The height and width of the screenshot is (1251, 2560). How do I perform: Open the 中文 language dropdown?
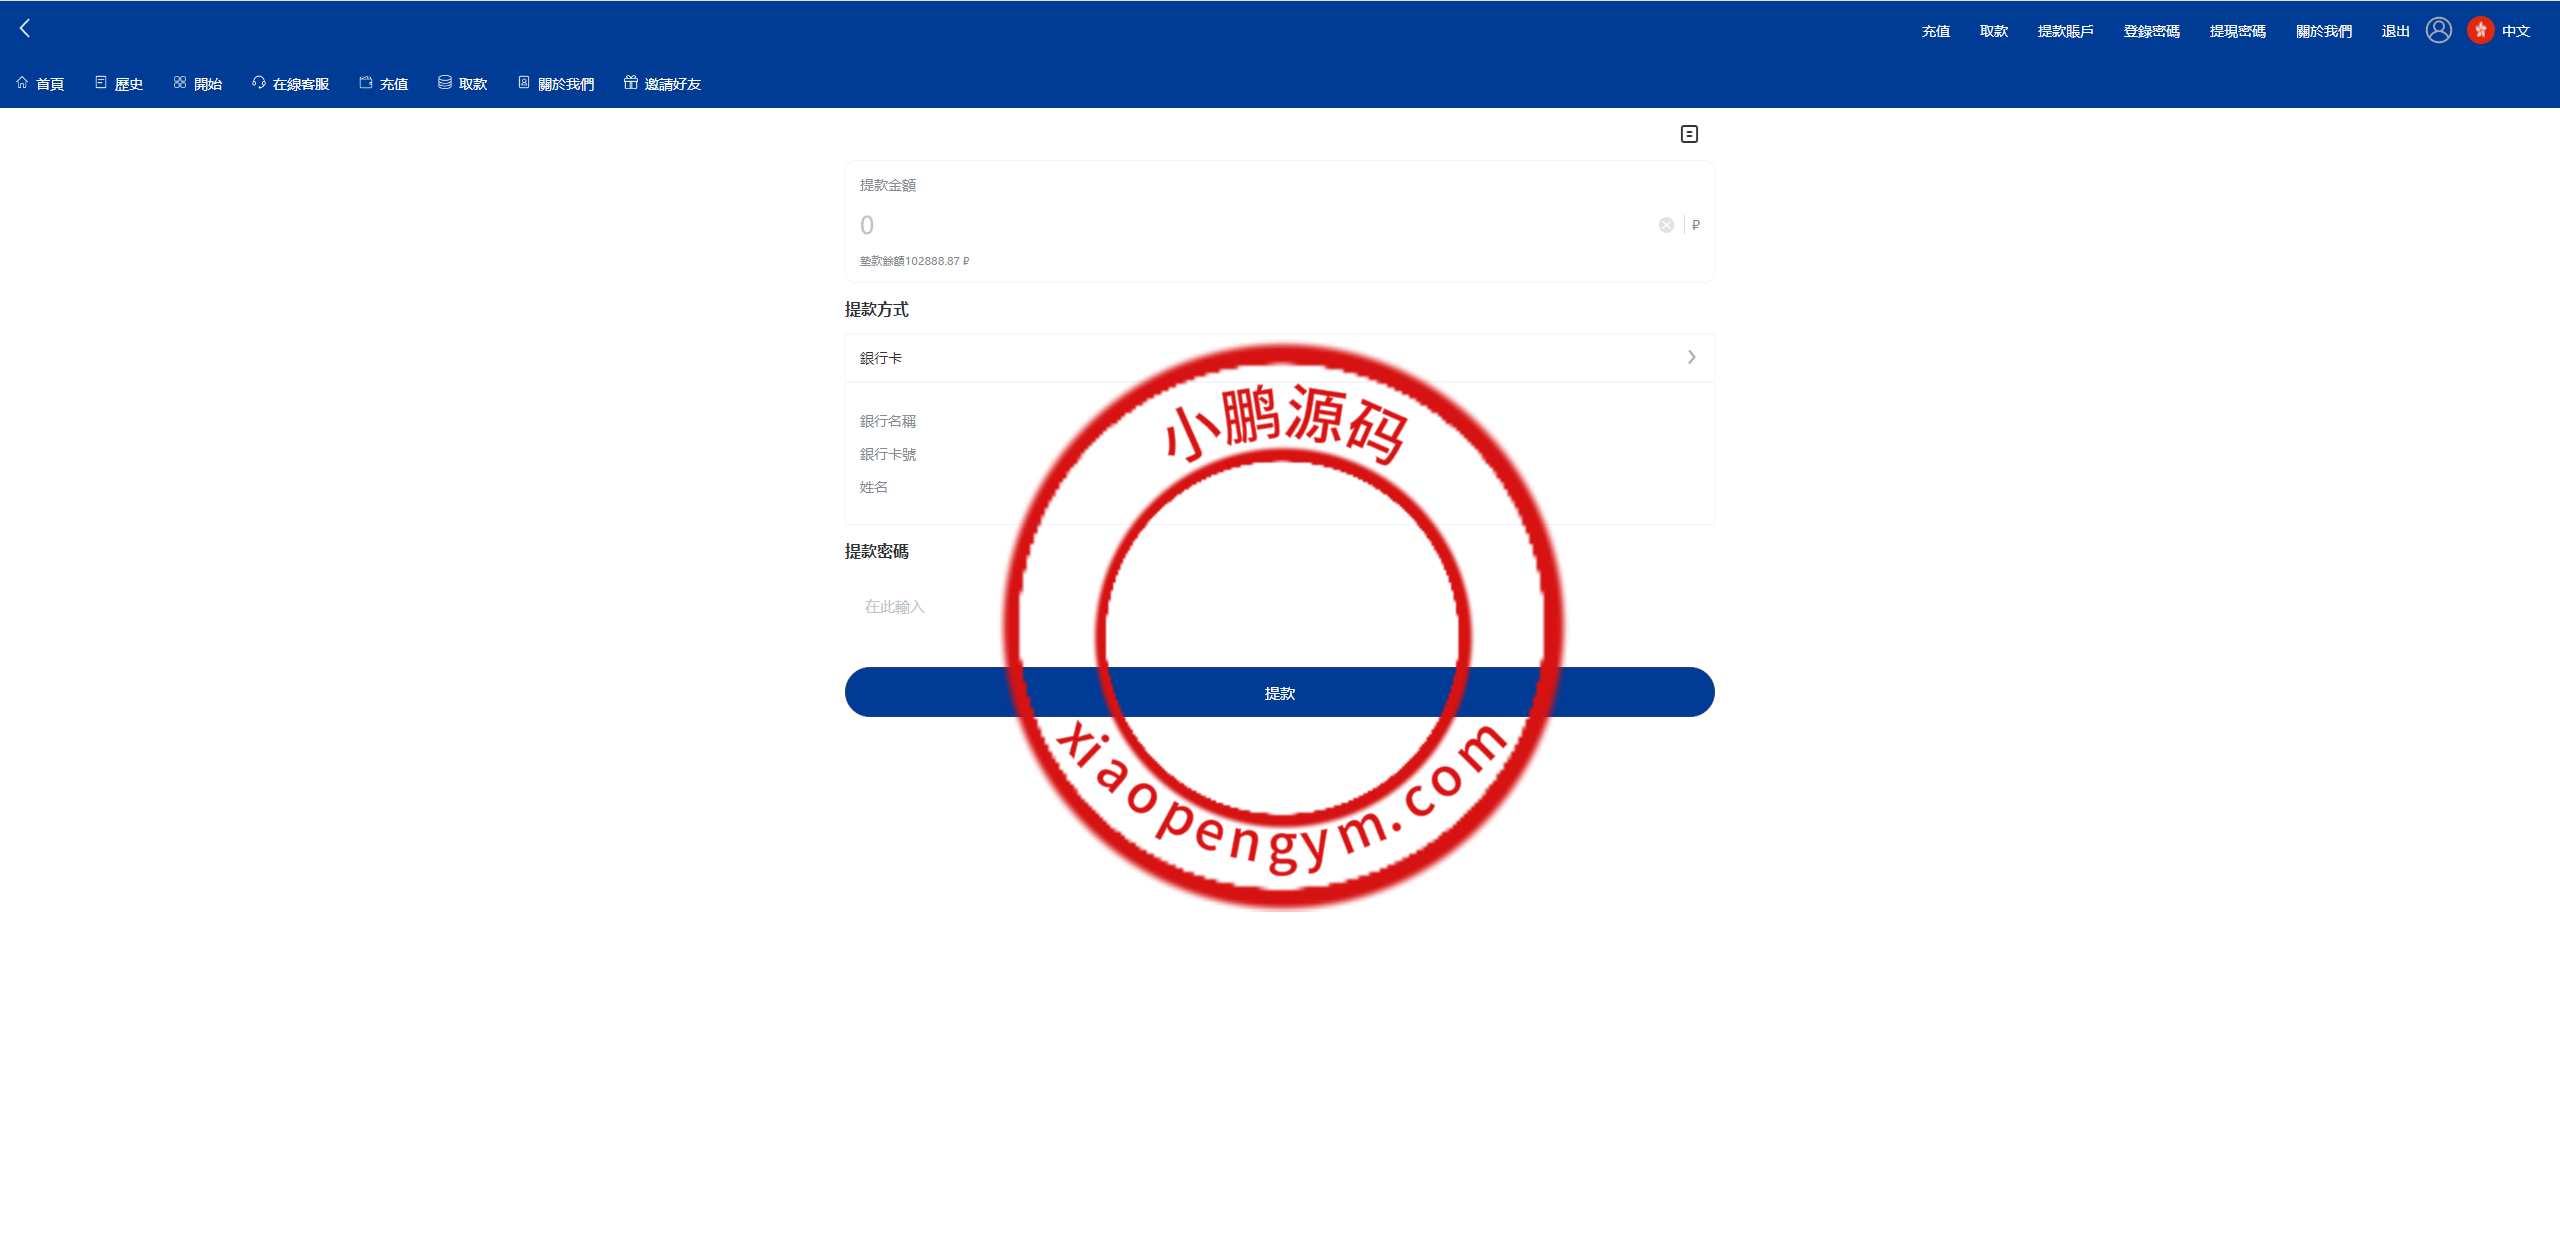(2516, 31)
